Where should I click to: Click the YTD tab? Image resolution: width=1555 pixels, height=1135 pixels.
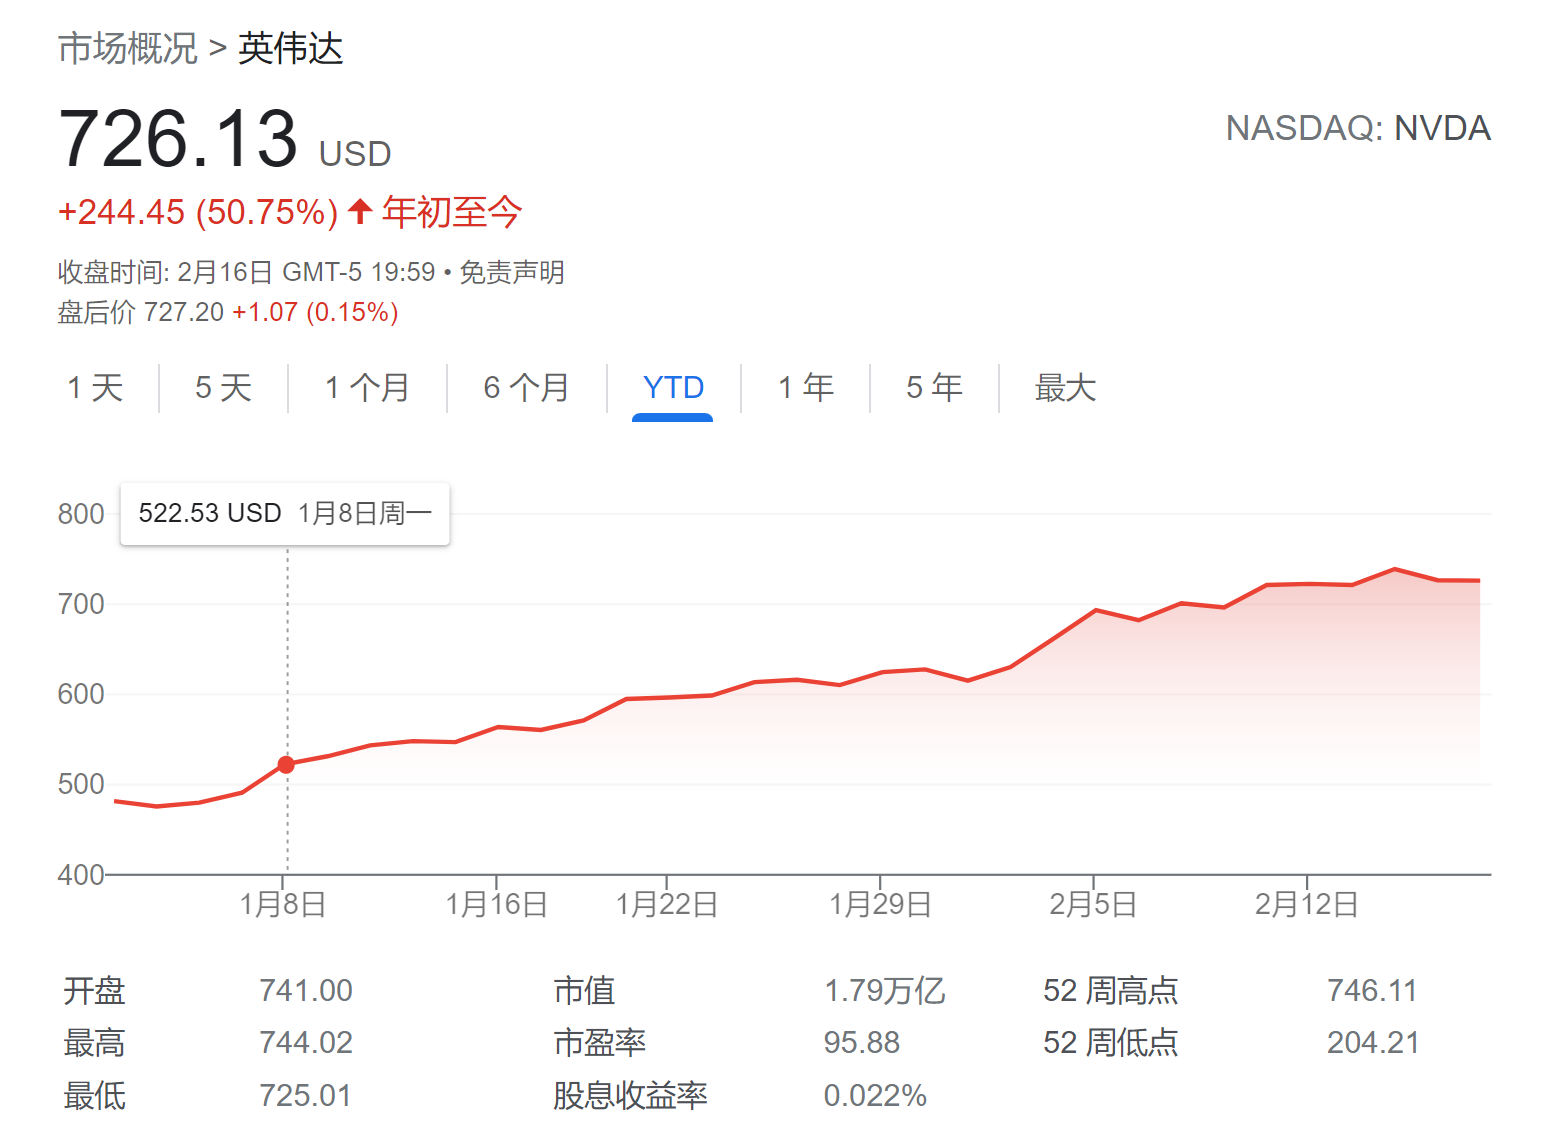point(673,388)
